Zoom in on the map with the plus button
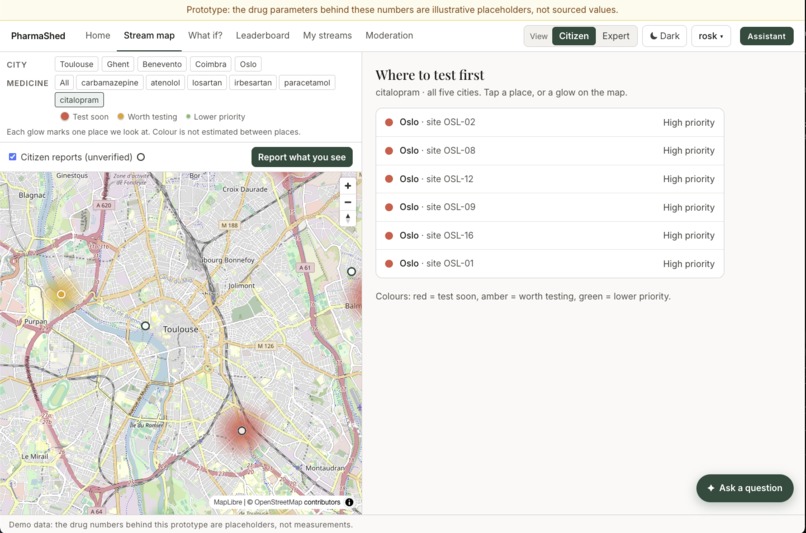806x533 pixels. pos(347,186)
